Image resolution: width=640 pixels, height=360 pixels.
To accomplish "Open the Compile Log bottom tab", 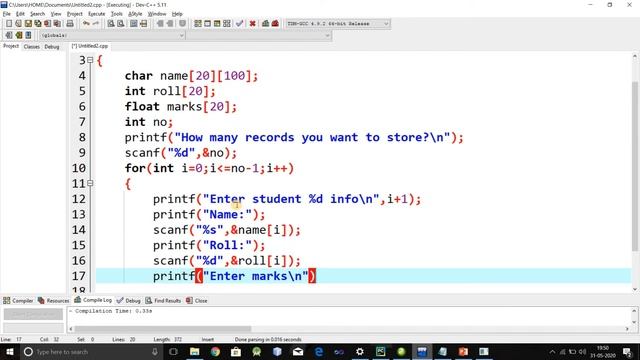I will 93,300.
